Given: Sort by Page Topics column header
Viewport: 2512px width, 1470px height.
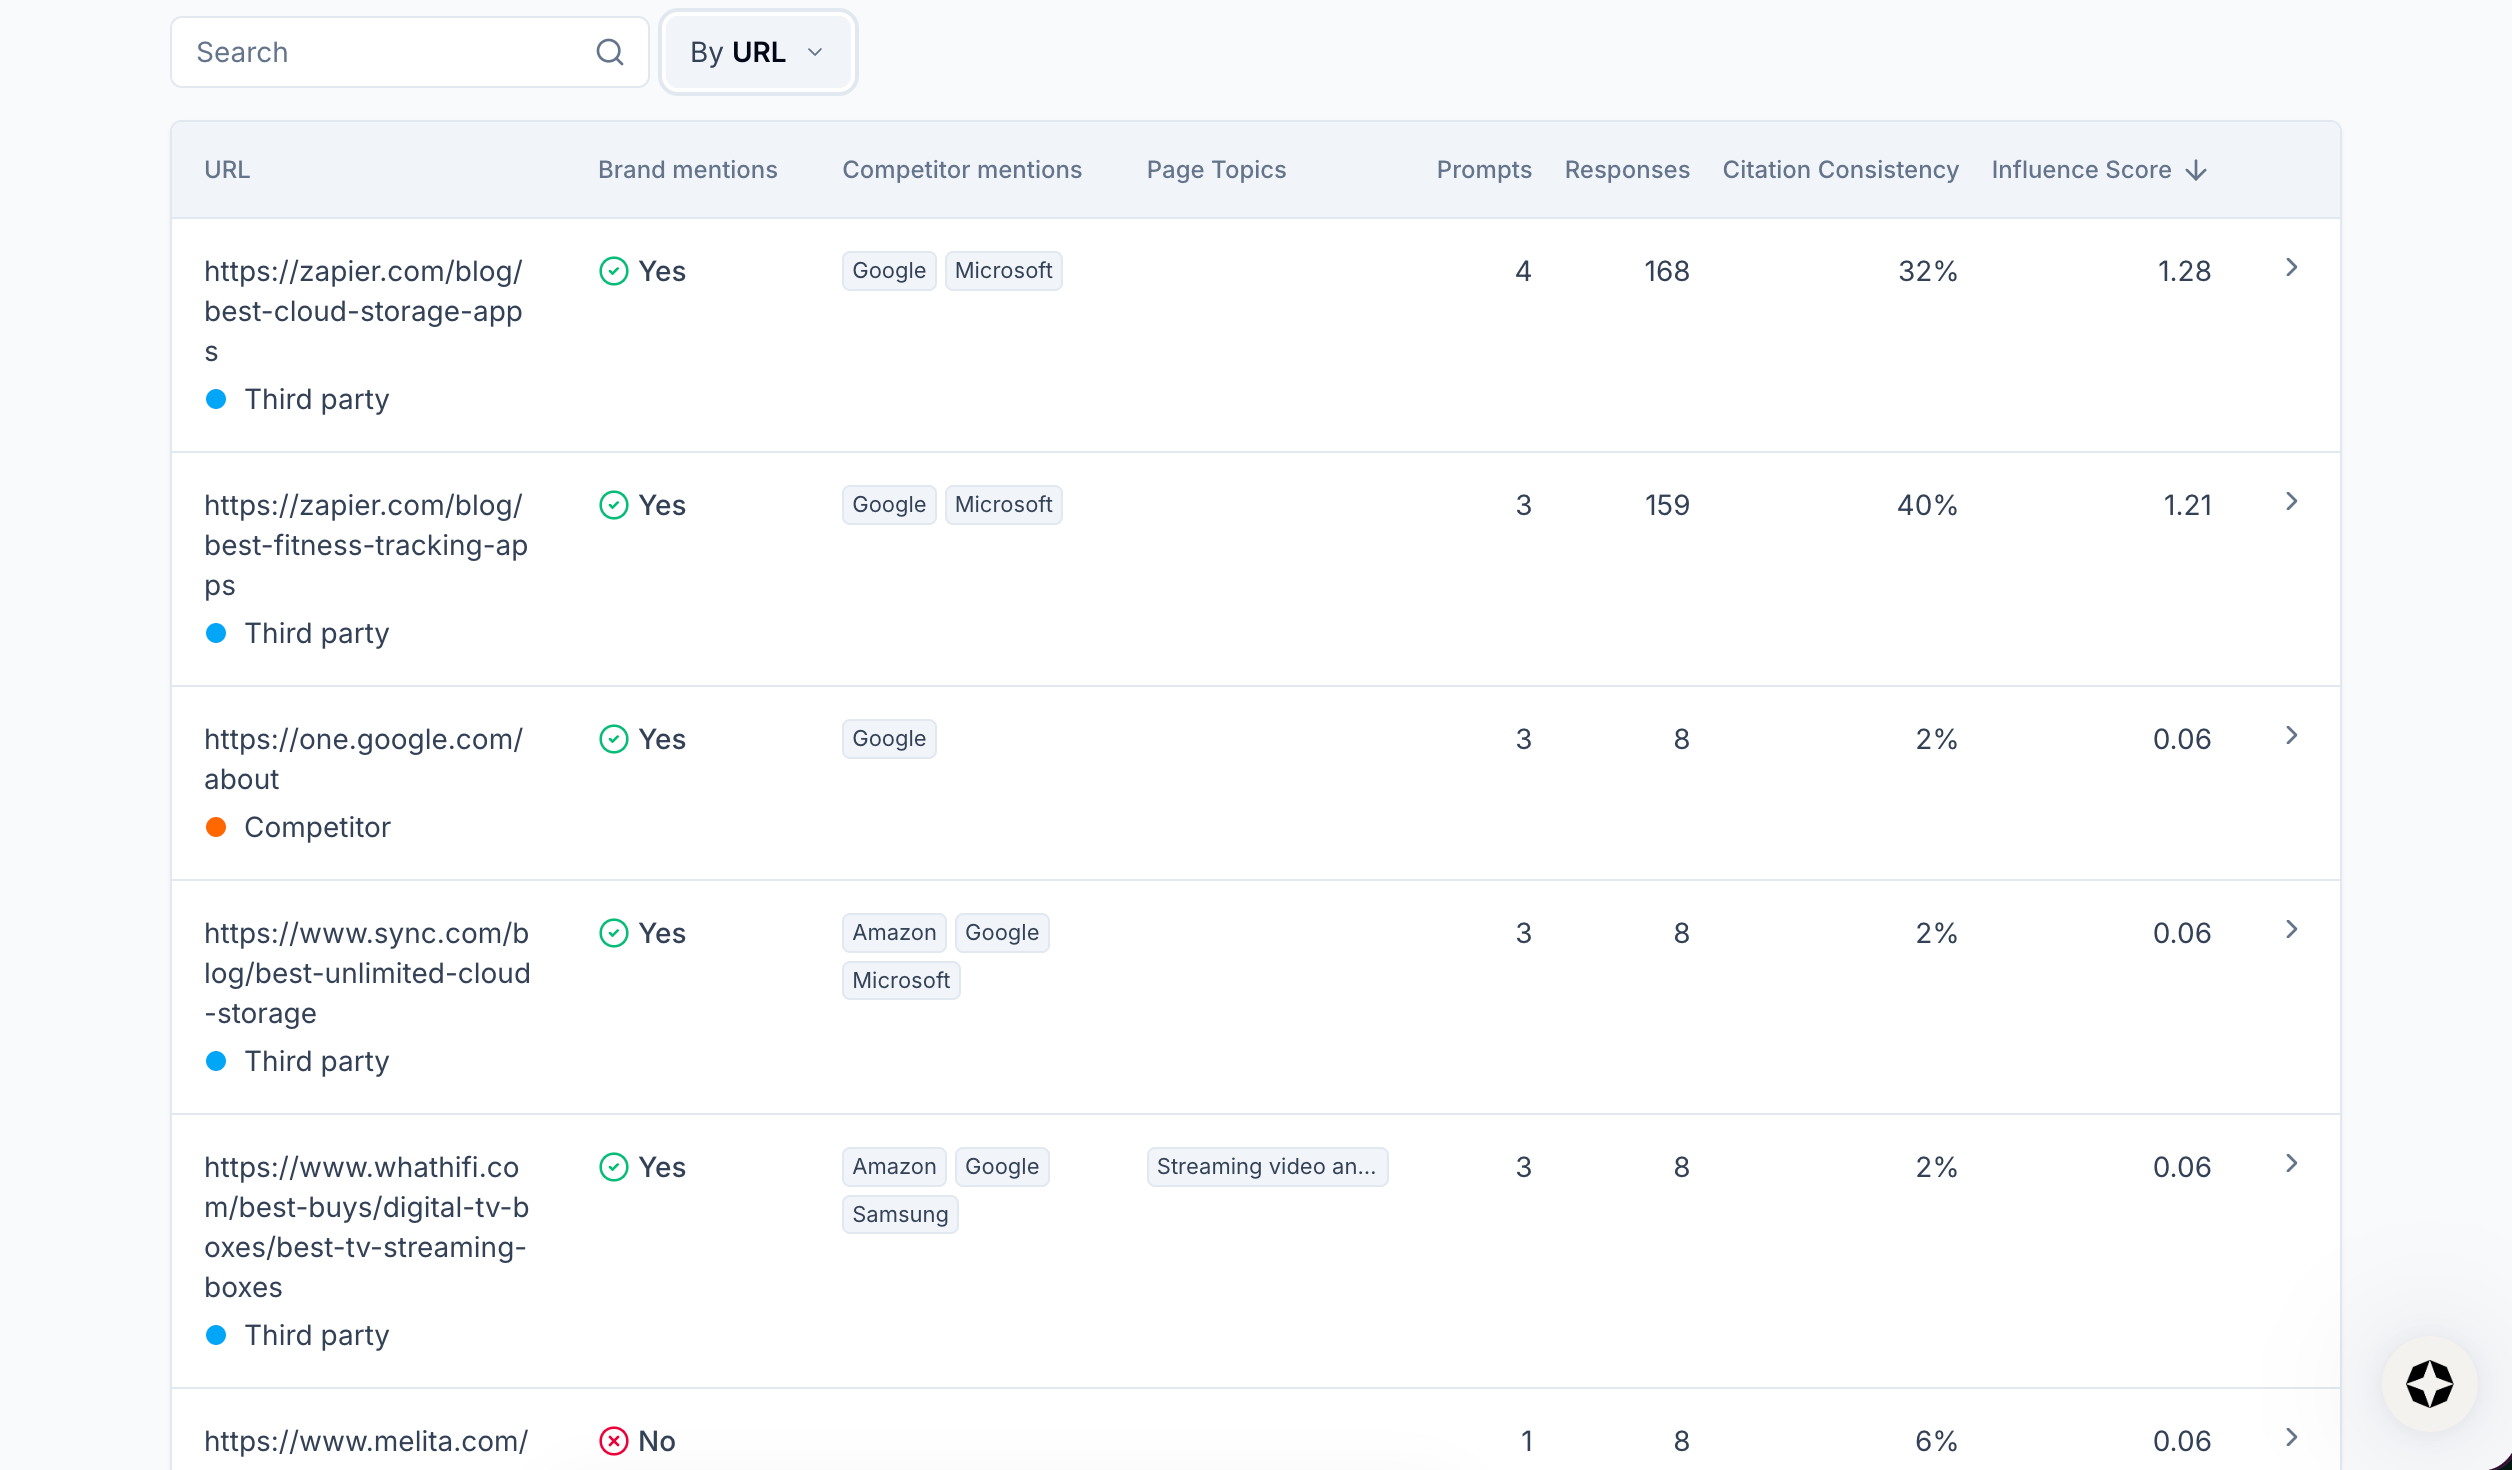Looking at the screenshot, I should (1216, 170).
